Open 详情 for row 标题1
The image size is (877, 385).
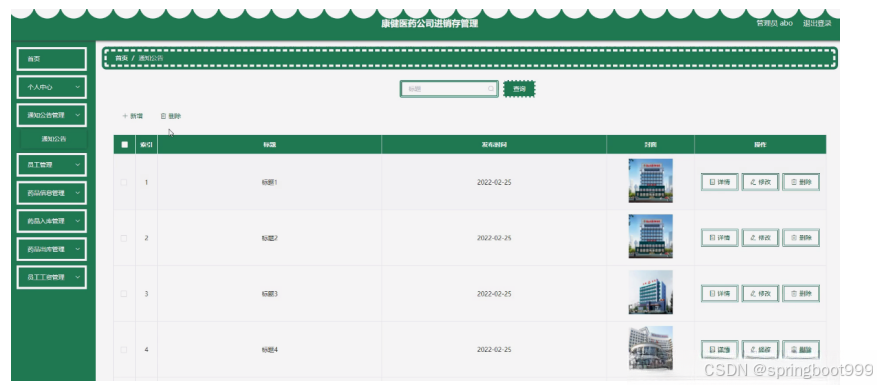tap(719, 182)
